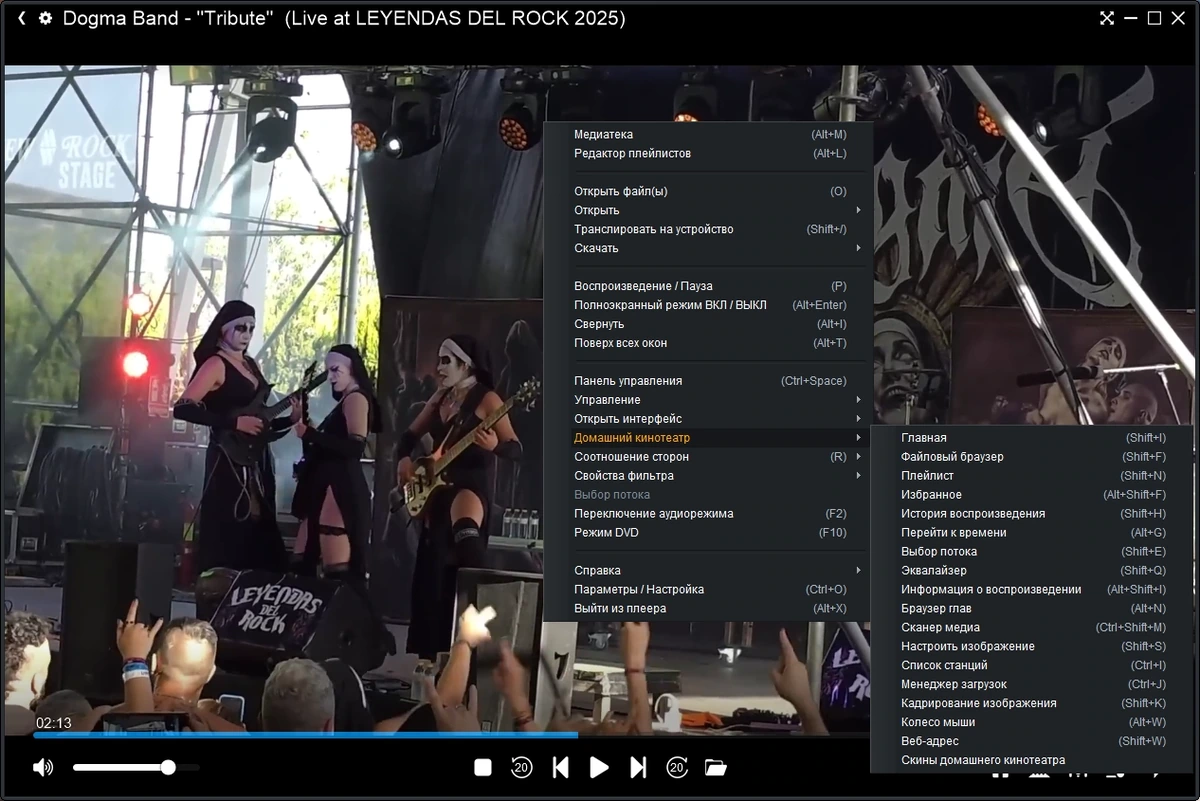Skip to the next track
Screen dimensions: 1200x801
[638, 767]
